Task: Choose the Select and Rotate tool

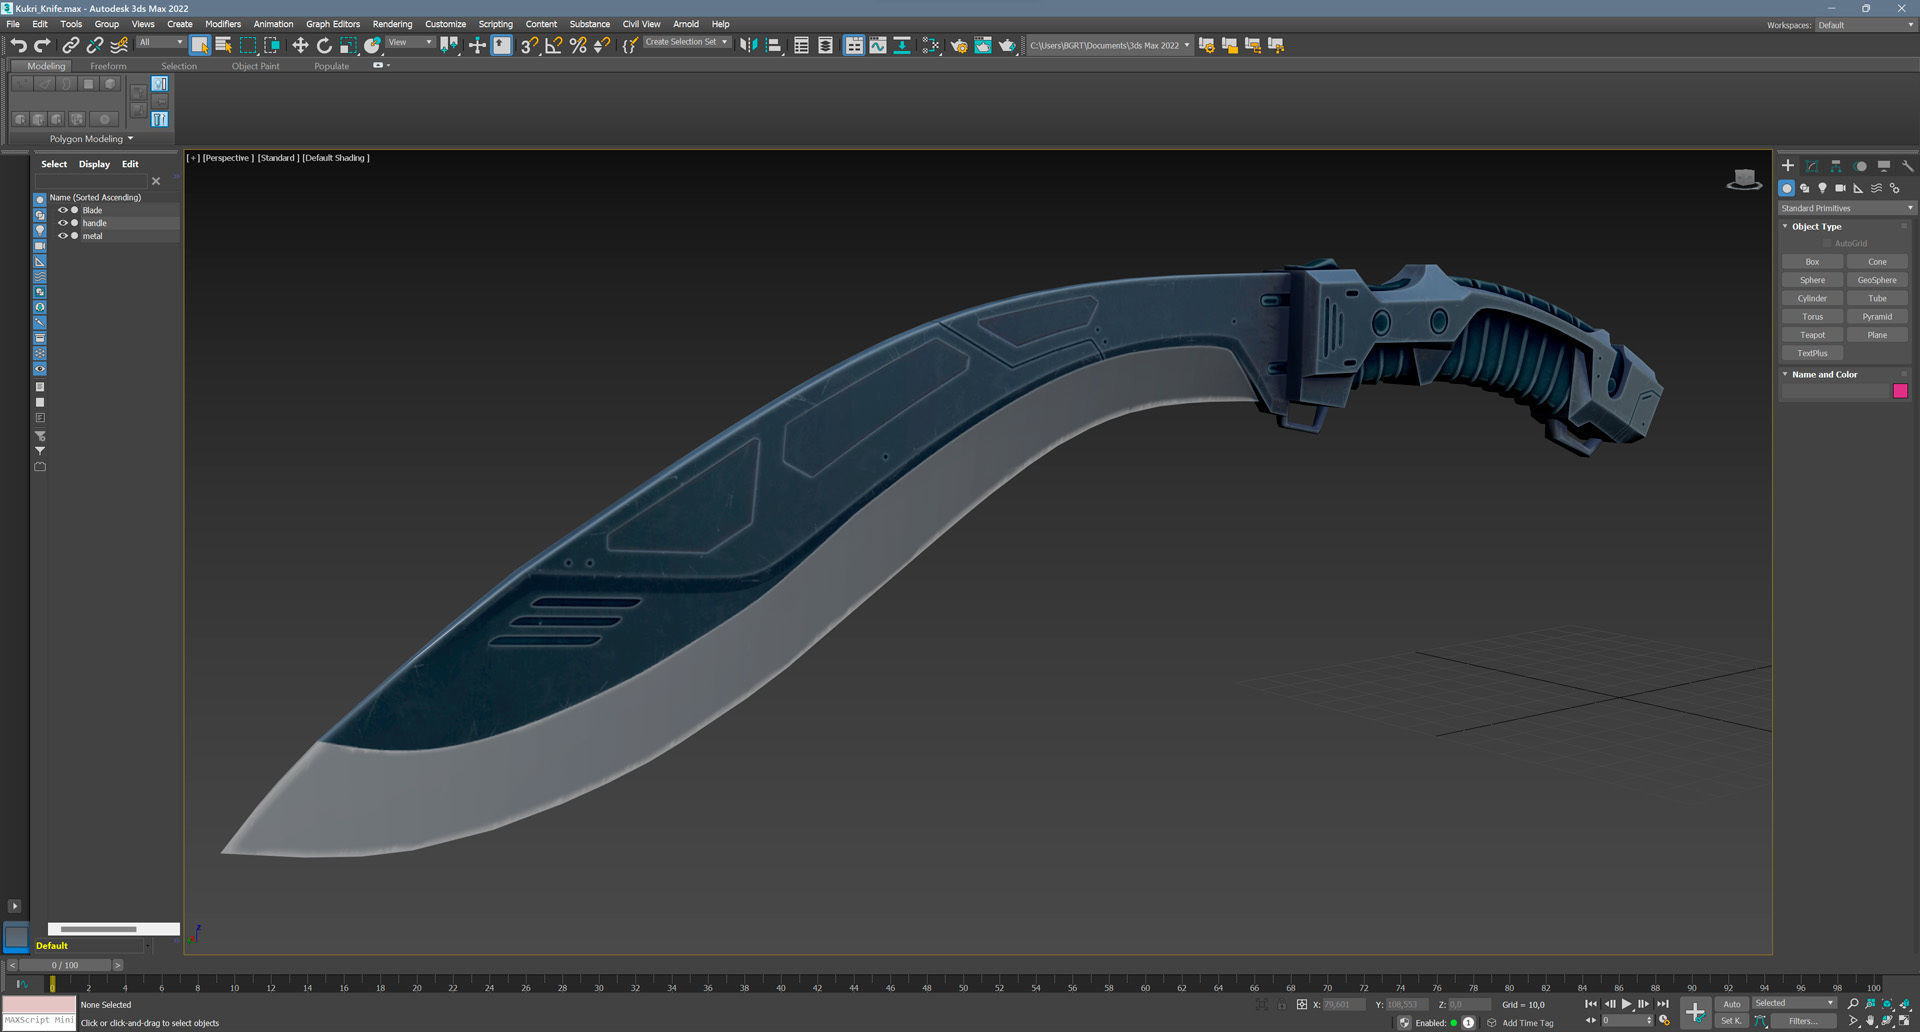Action: point(324,45)
